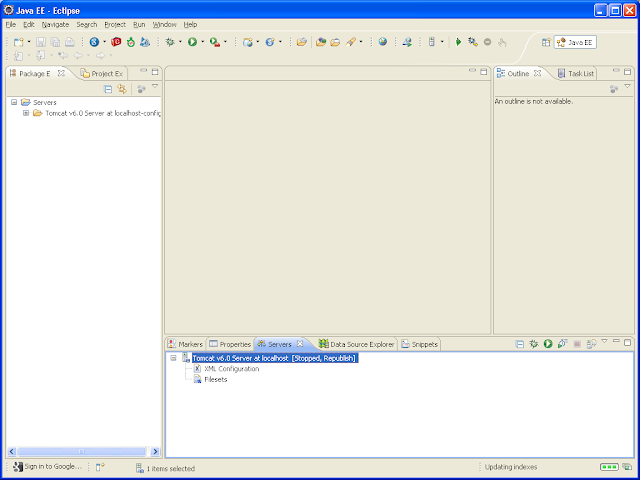Click the green progress indicator in status bar
This screenshot has height=480, width=640.
tap(609, 467)
